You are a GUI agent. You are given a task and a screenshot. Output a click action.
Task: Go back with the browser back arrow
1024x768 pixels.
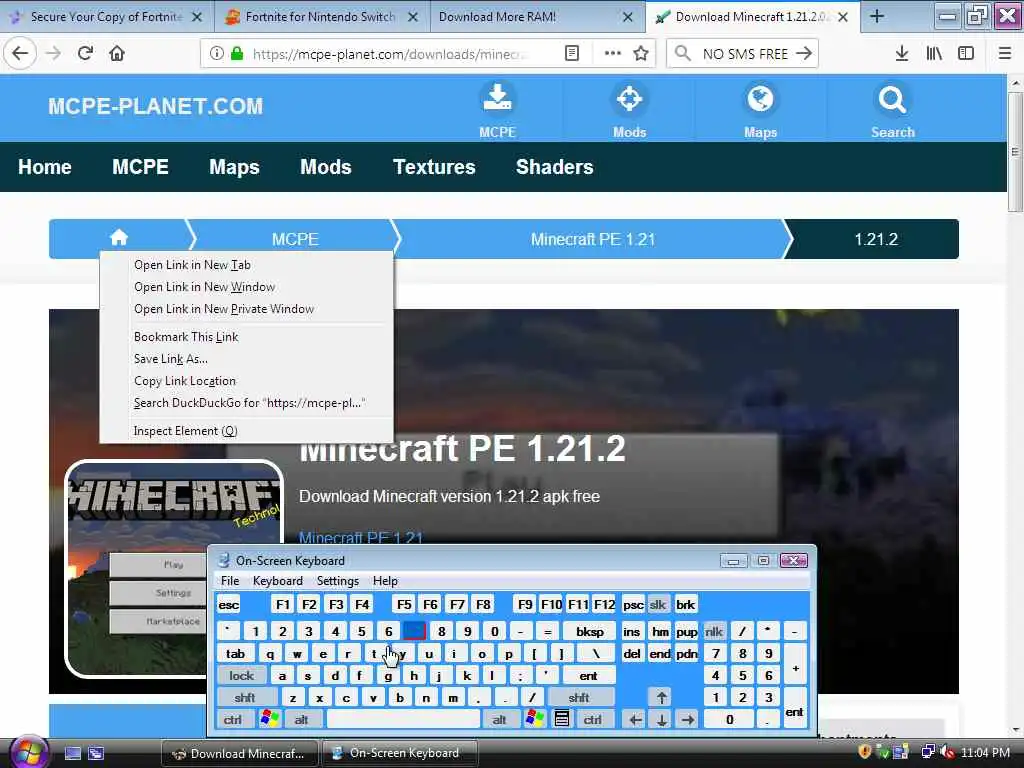tap(20, 54)
